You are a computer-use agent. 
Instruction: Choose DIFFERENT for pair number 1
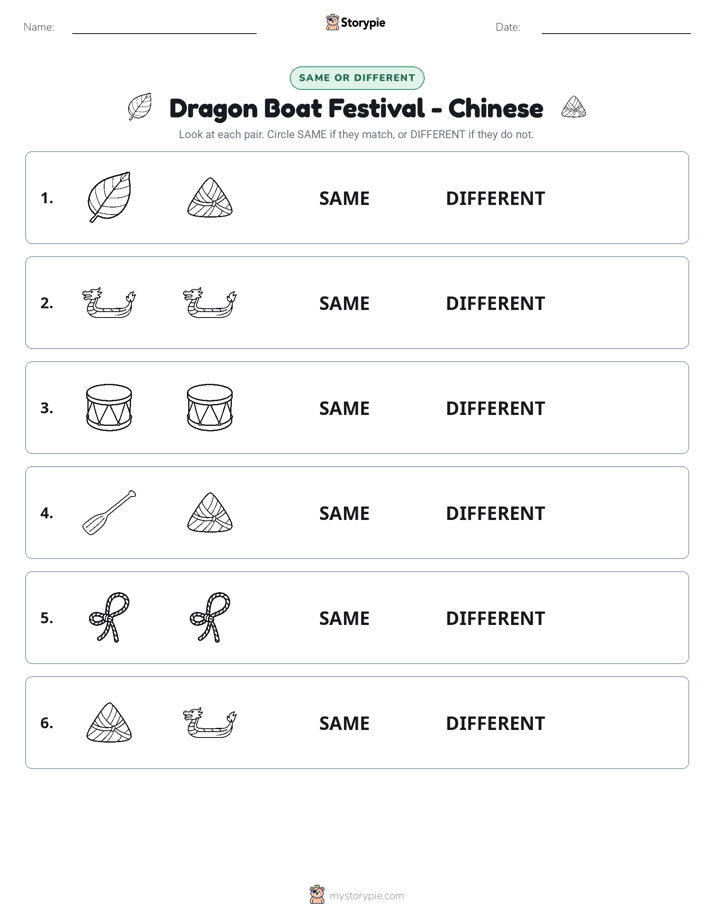point(495,198)
